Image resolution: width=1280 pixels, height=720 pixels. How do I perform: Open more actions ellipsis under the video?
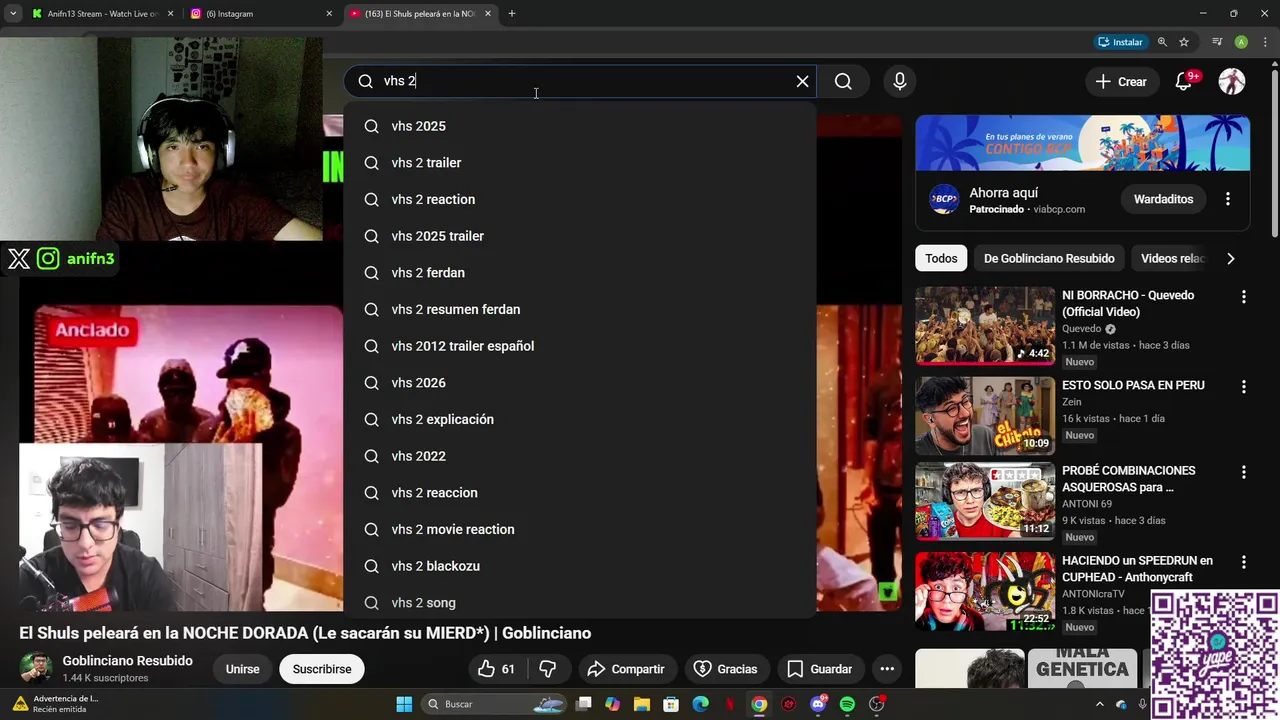(x=887, y=669)
